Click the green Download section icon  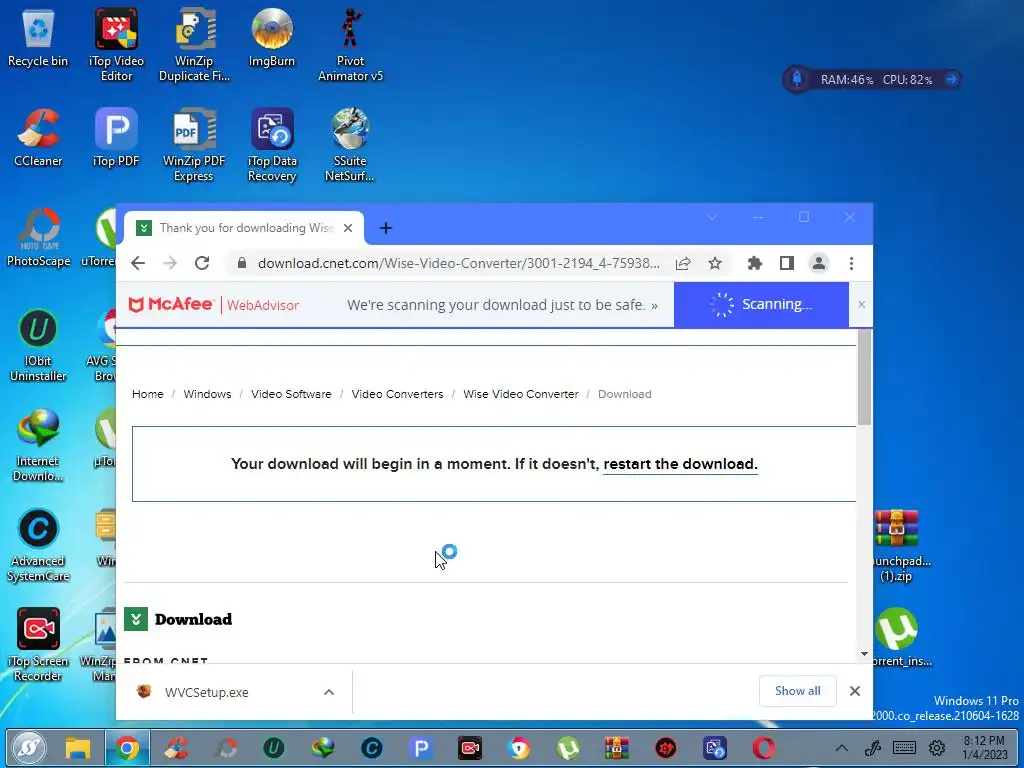tap(136, 619)
